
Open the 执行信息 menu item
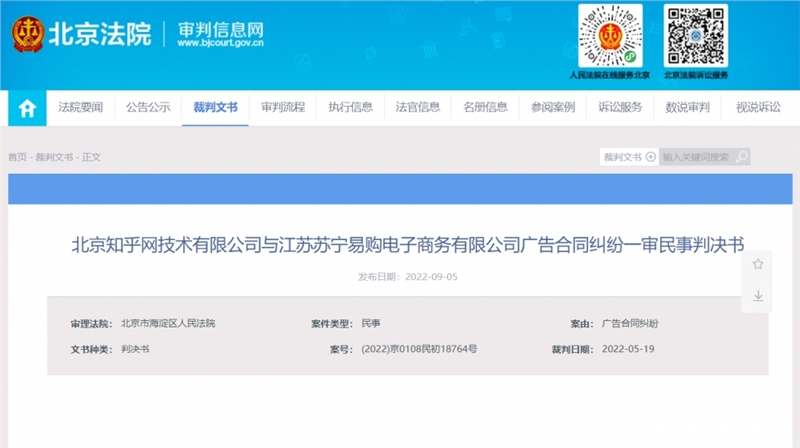point(350,108)
